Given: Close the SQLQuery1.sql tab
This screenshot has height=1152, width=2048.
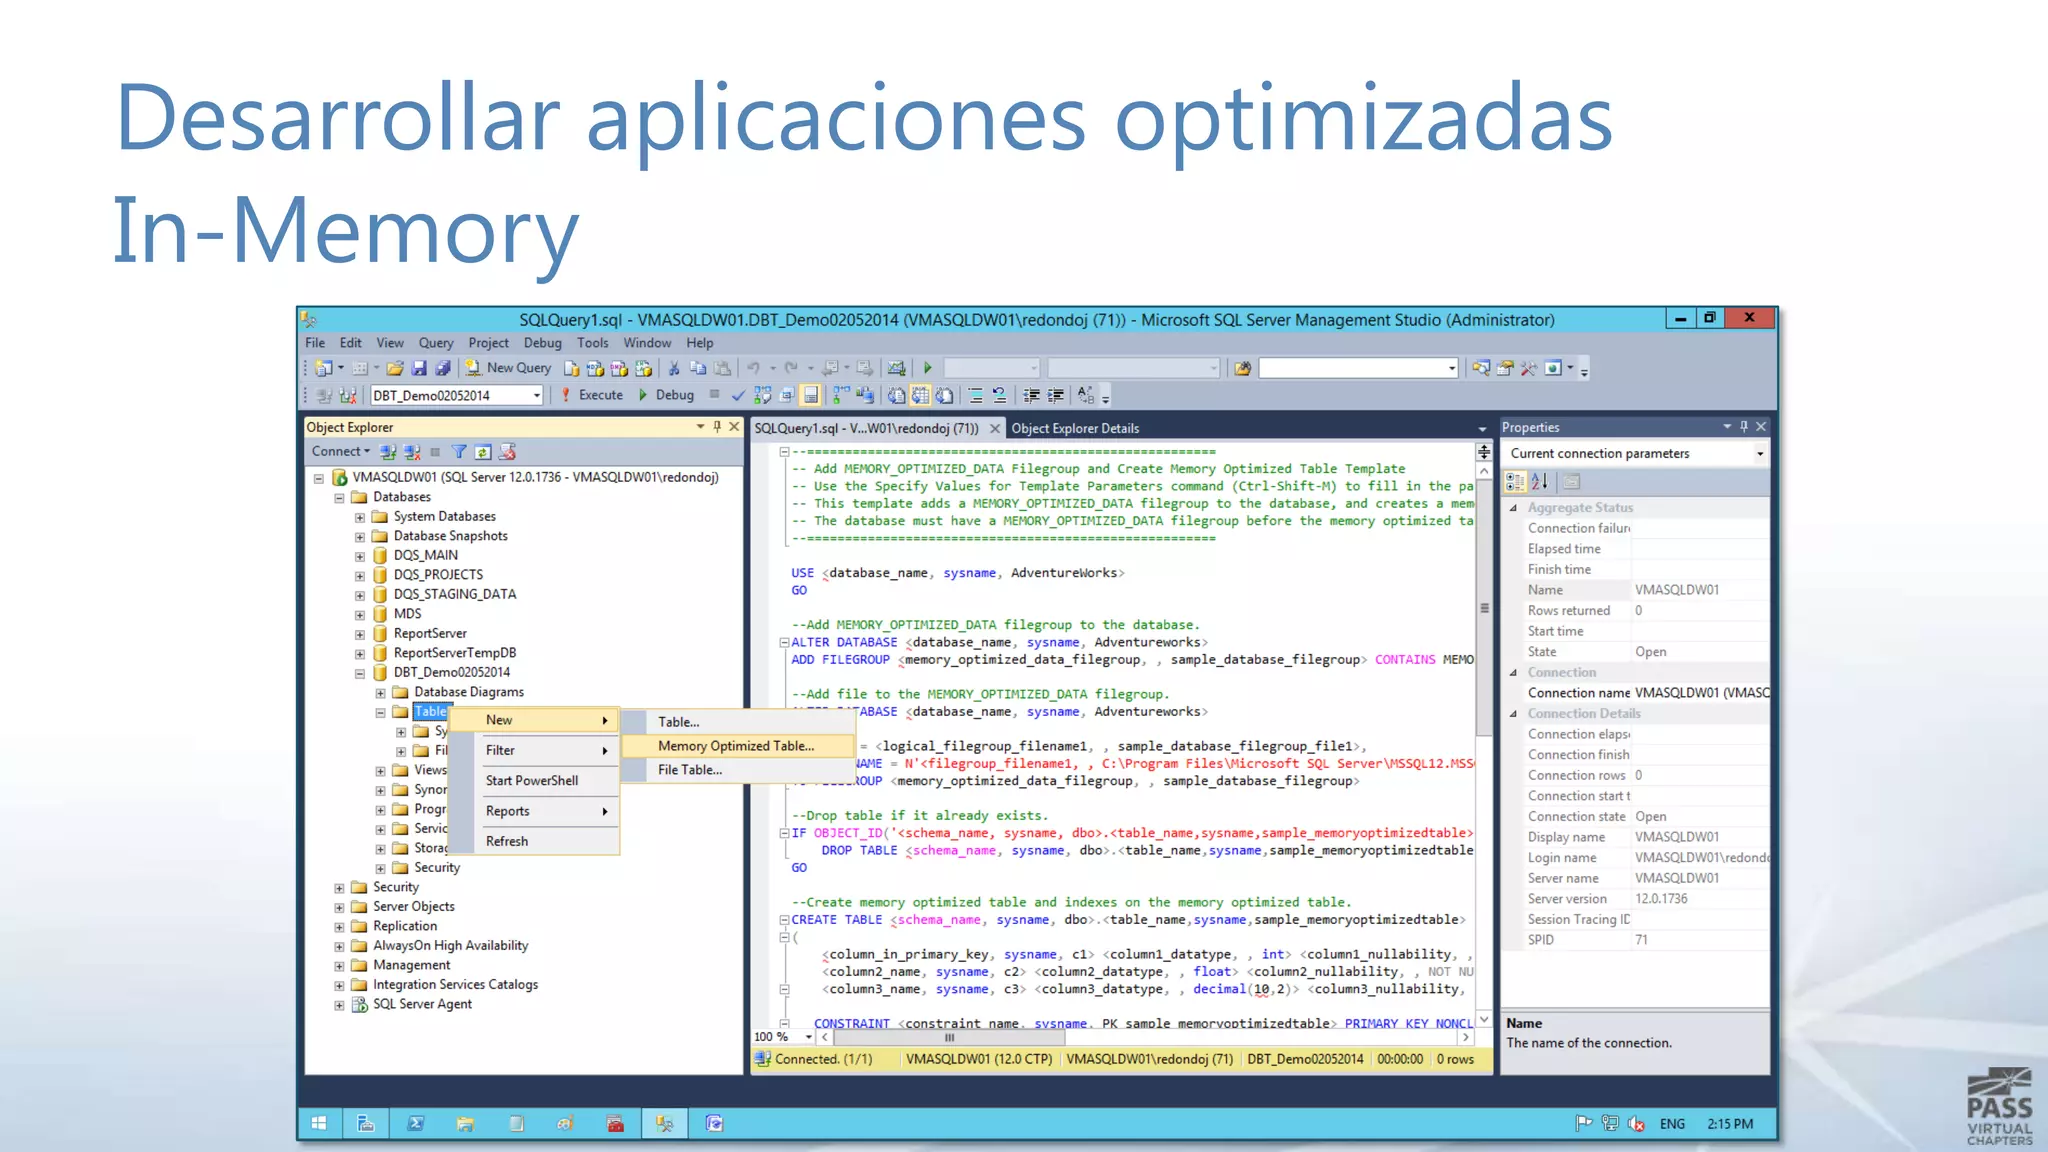Looking at the screenshot, I should pos(994,428).
